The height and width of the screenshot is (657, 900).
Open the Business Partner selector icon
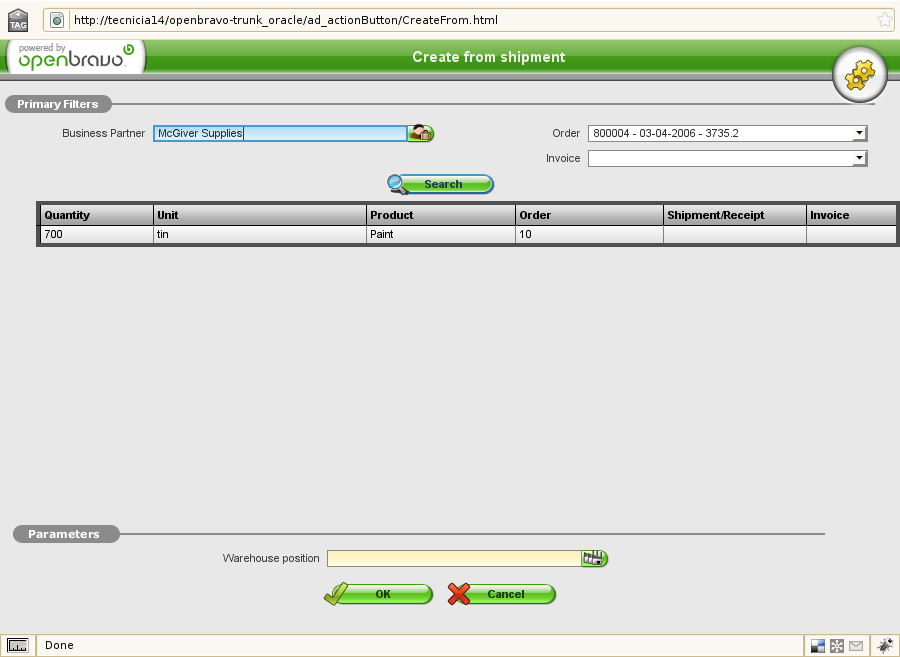point(421,133)
